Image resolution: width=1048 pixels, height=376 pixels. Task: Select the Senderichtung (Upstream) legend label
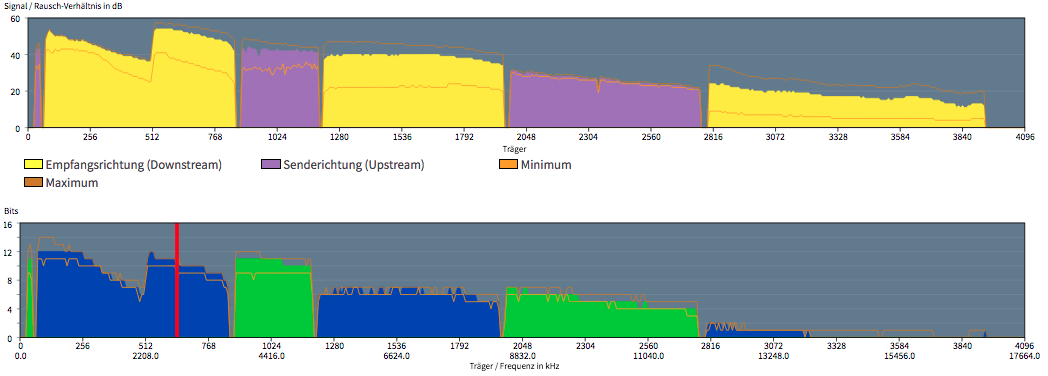tap(354, 164)
